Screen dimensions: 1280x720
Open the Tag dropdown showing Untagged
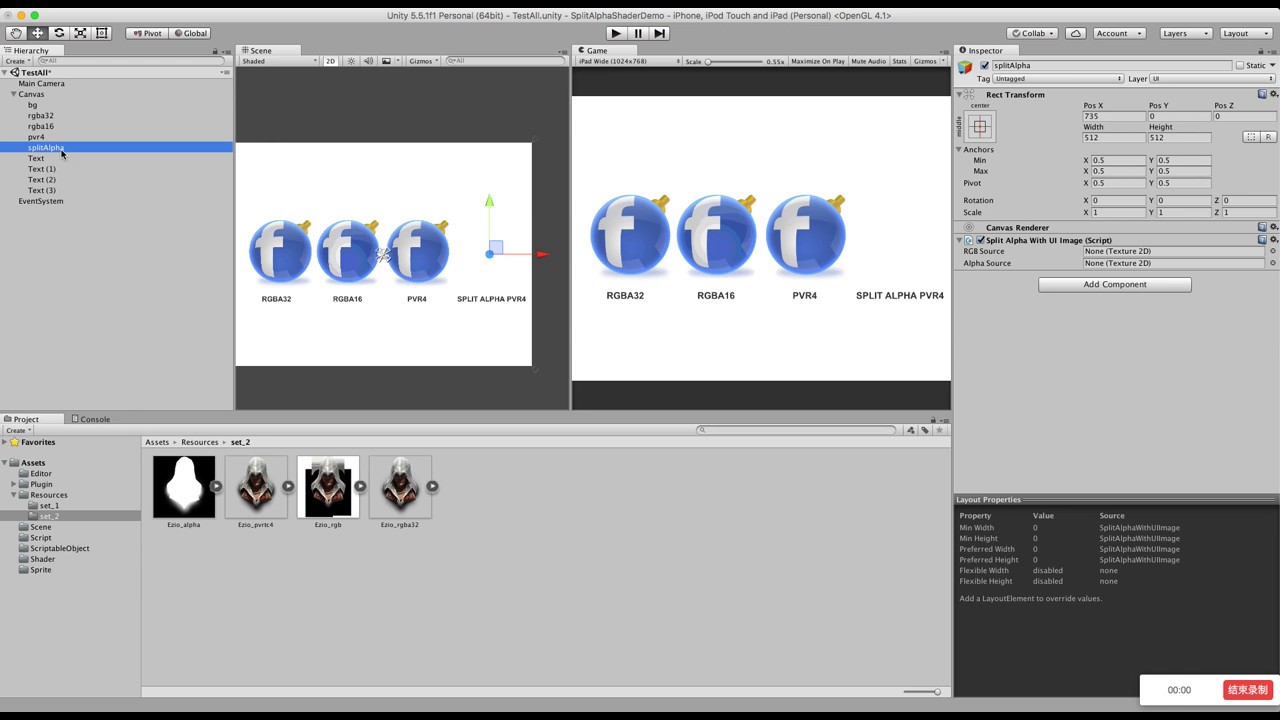[x=1058, y=78]
